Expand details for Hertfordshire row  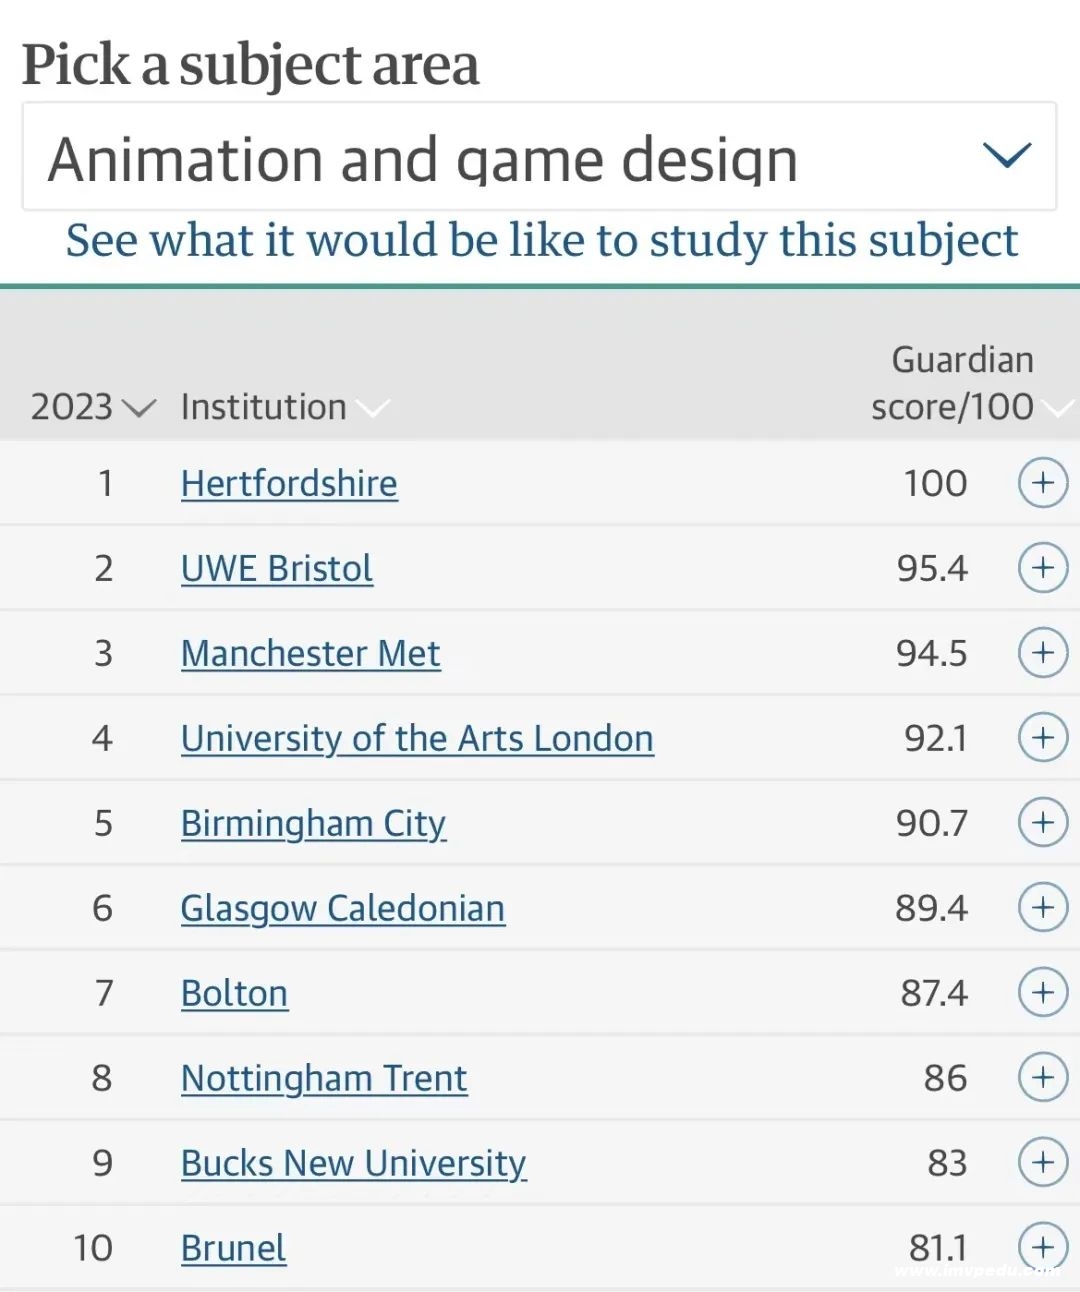click(x=1043, y=483)
